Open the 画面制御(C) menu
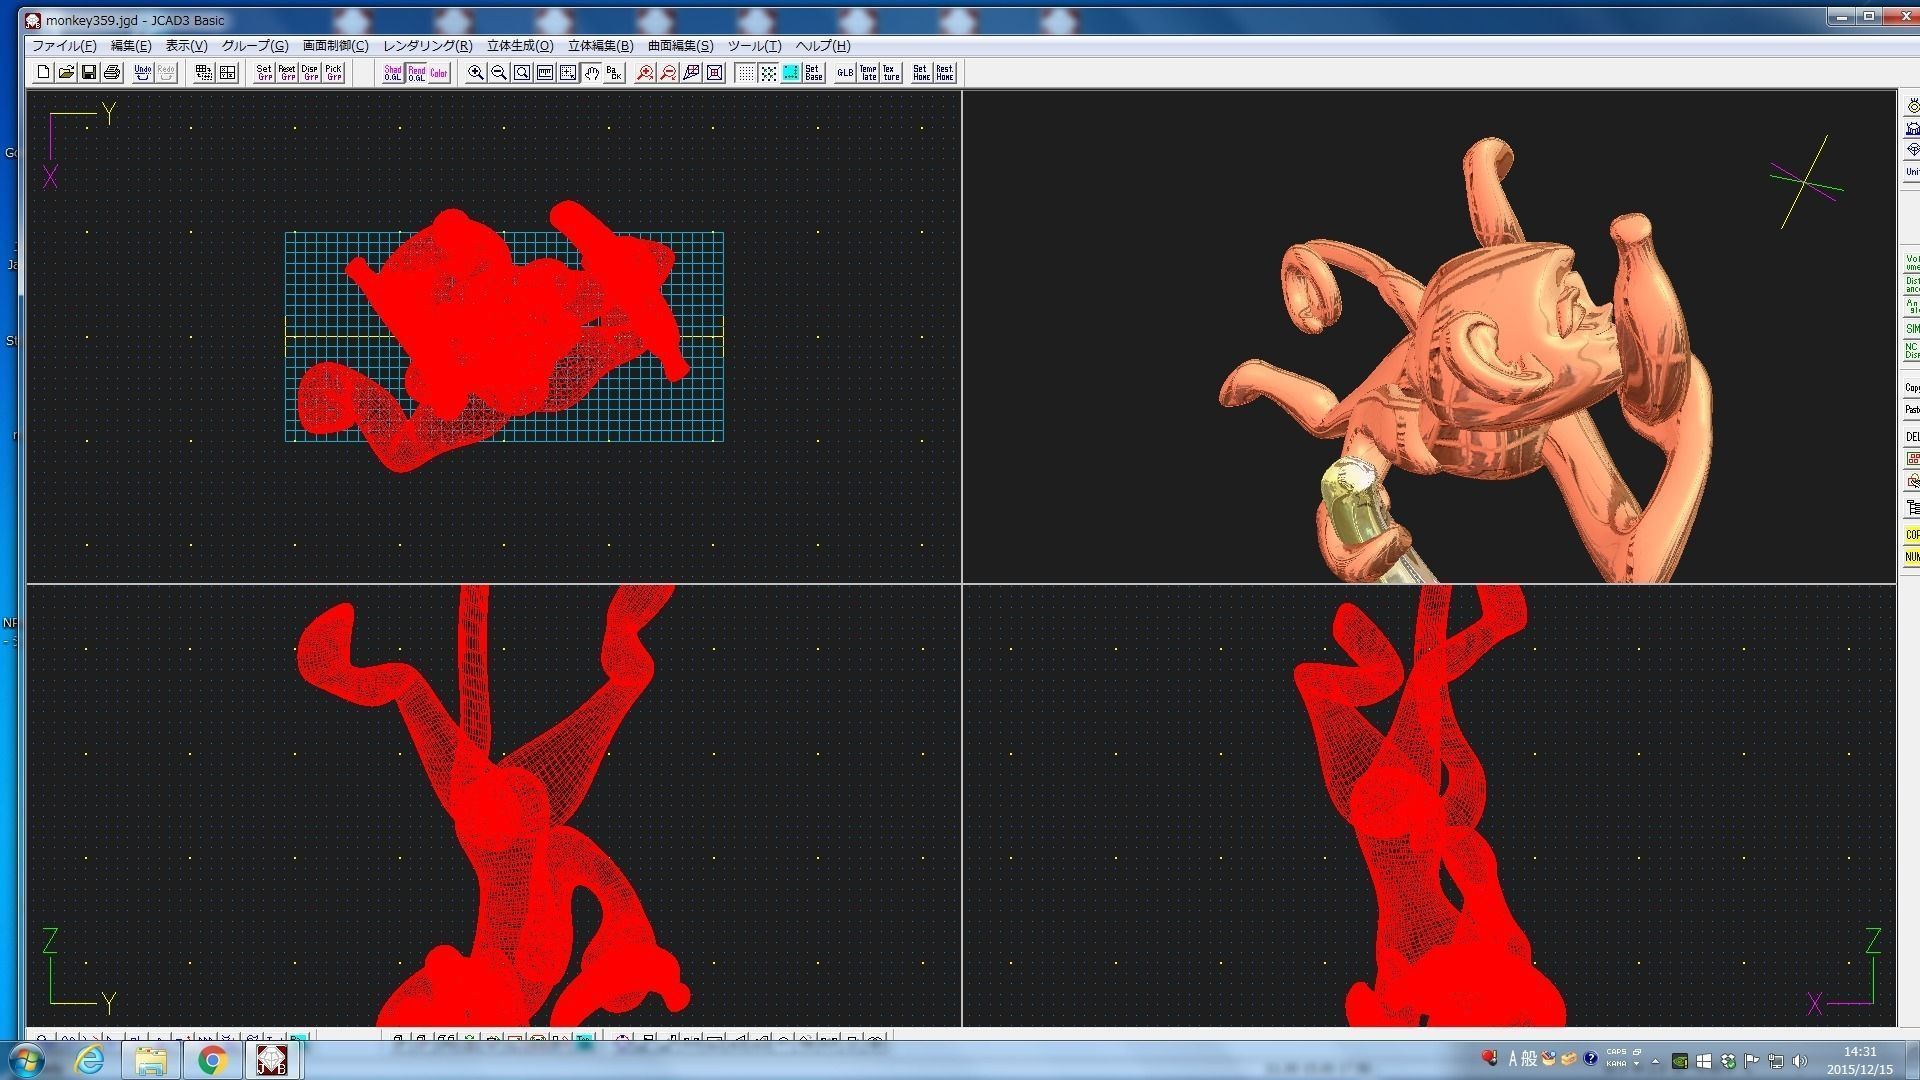Image resolution: width=1920 pixels, height=1080 pixels. point(336,45)
